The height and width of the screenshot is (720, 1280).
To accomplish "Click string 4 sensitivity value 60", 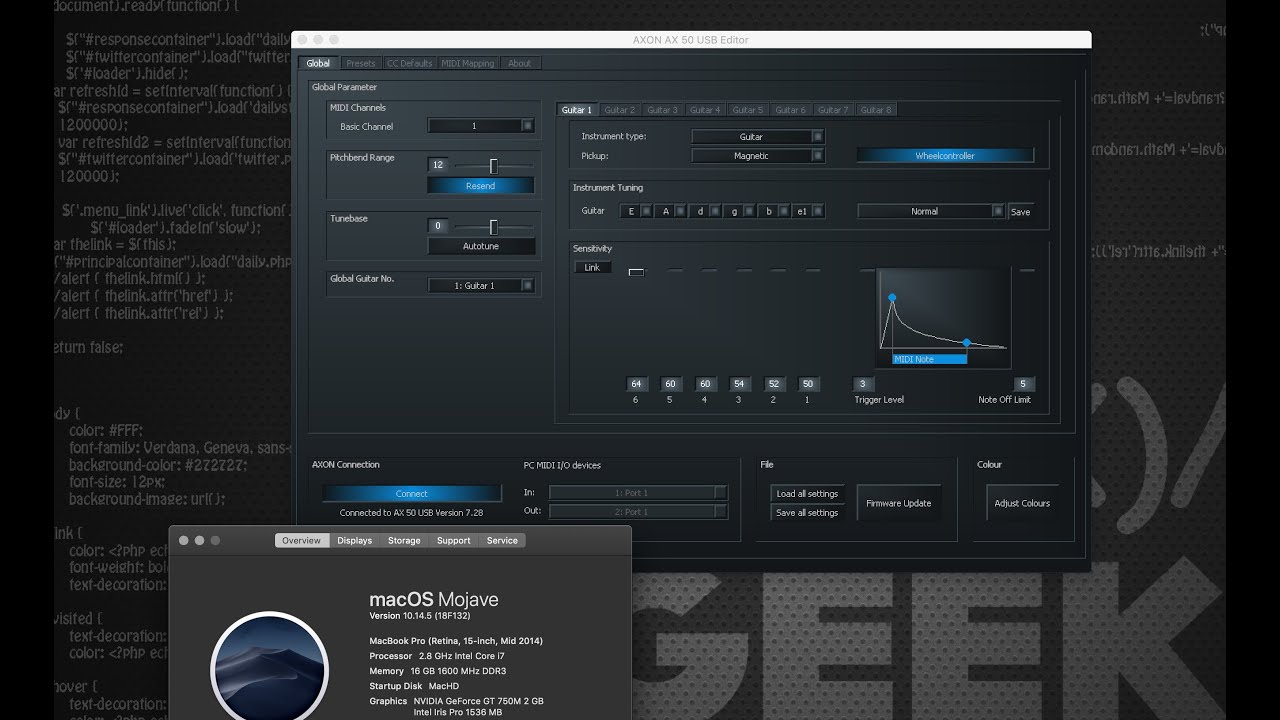I will (x=705, y=384).
